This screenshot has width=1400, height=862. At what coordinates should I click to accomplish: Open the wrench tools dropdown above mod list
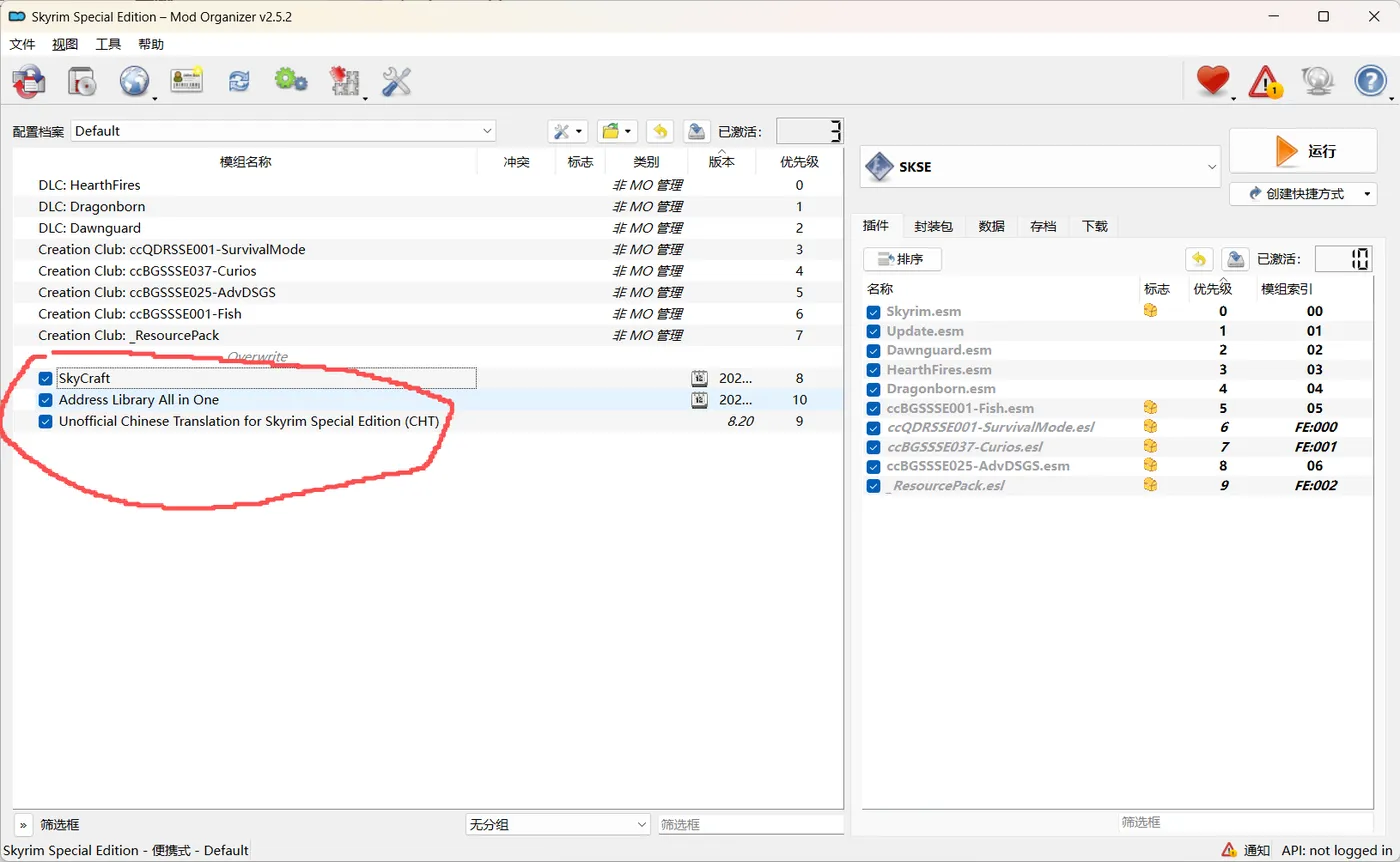(568, 131)
